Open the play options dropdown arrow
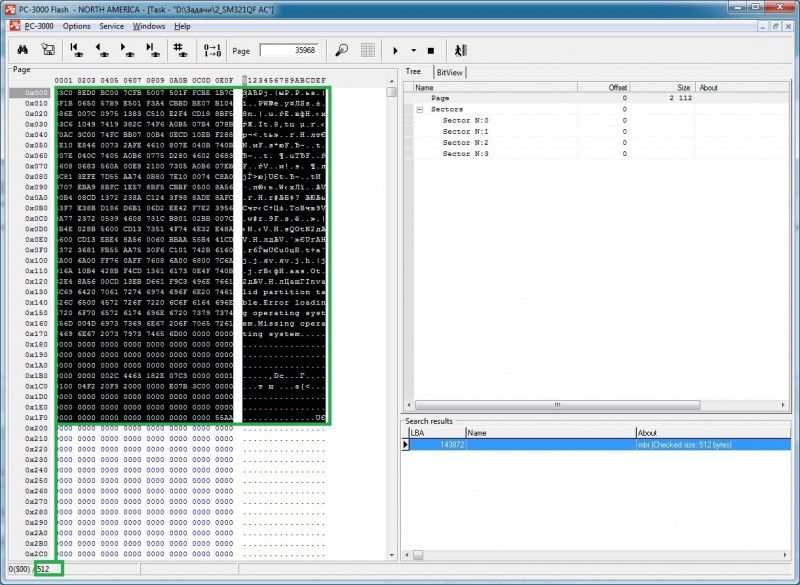The height and width of the screenshot is (585, 800). click(413, 50)
